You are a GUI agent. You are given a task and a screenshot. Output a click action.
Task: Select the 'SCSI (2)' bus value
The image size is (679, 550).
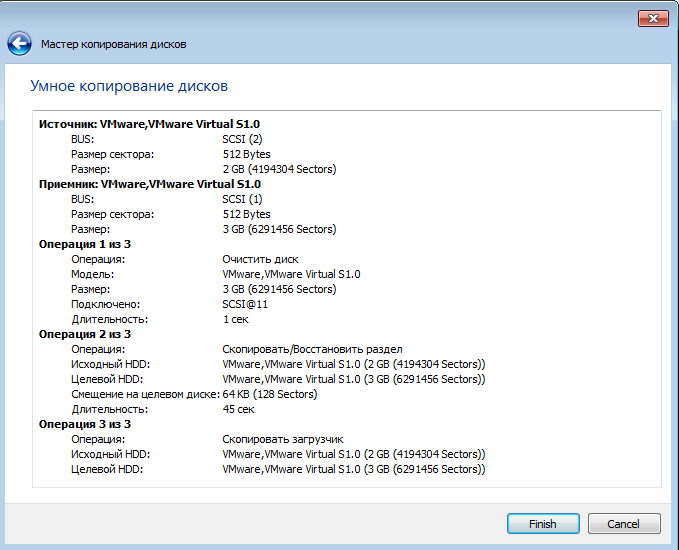coord(242,139)
